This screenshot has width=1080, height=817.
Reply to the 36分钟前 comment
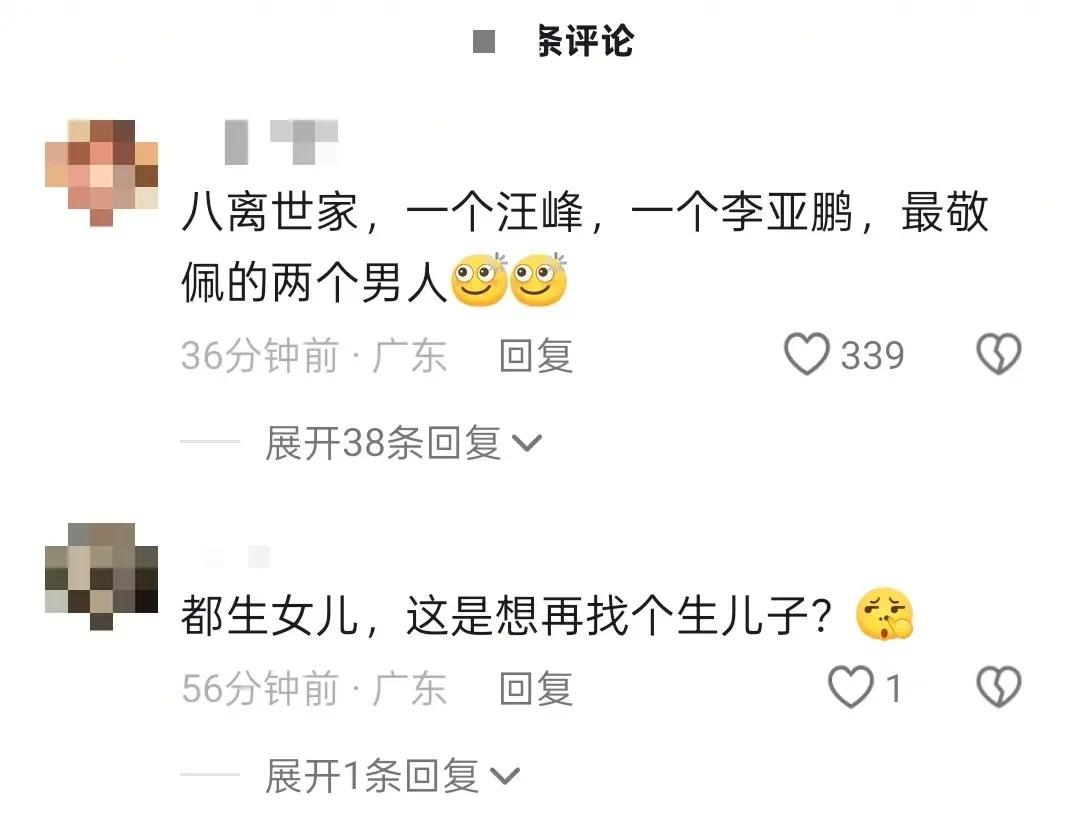pos(536,355)
